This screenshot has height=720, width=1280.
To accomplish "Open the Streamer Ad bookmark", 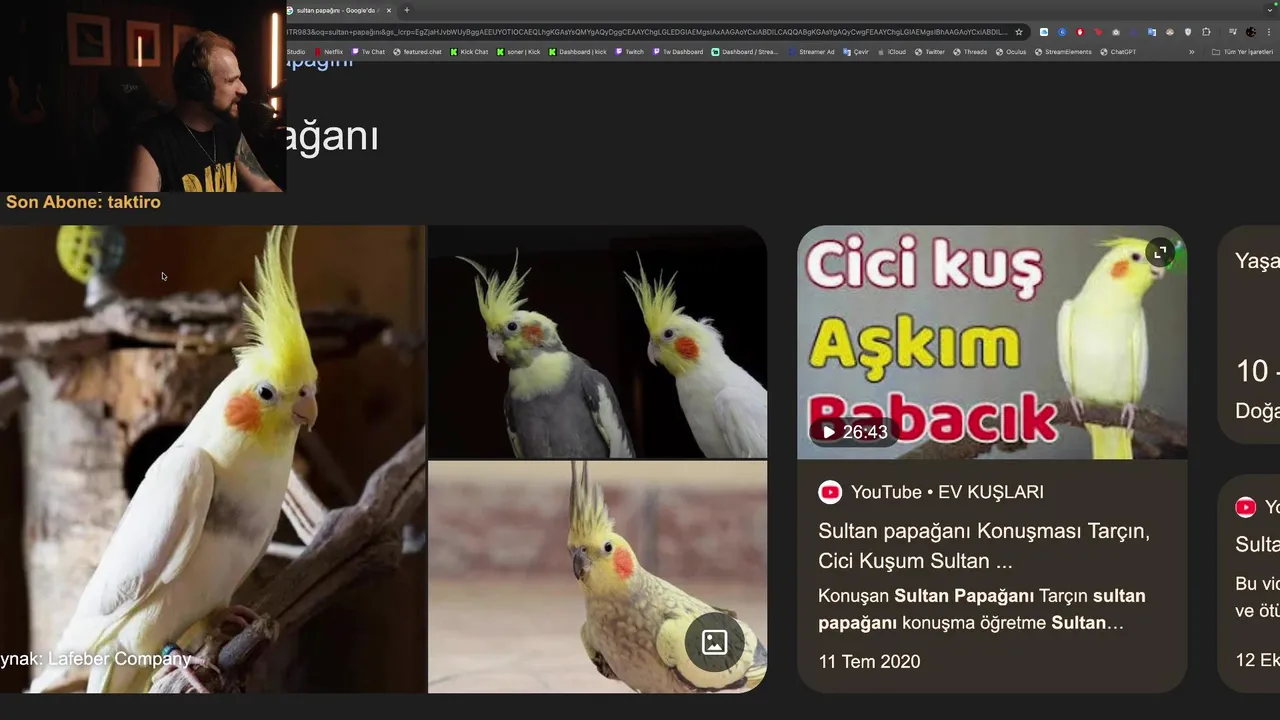I will coord(811,52).
